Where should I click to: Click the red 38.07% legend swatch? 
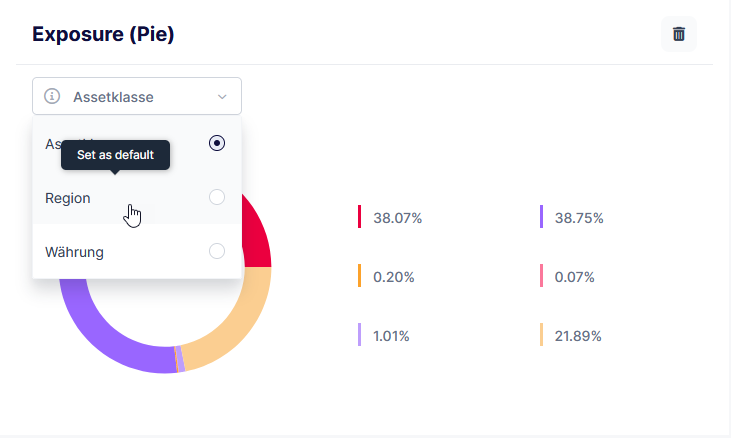click(359, 217)
